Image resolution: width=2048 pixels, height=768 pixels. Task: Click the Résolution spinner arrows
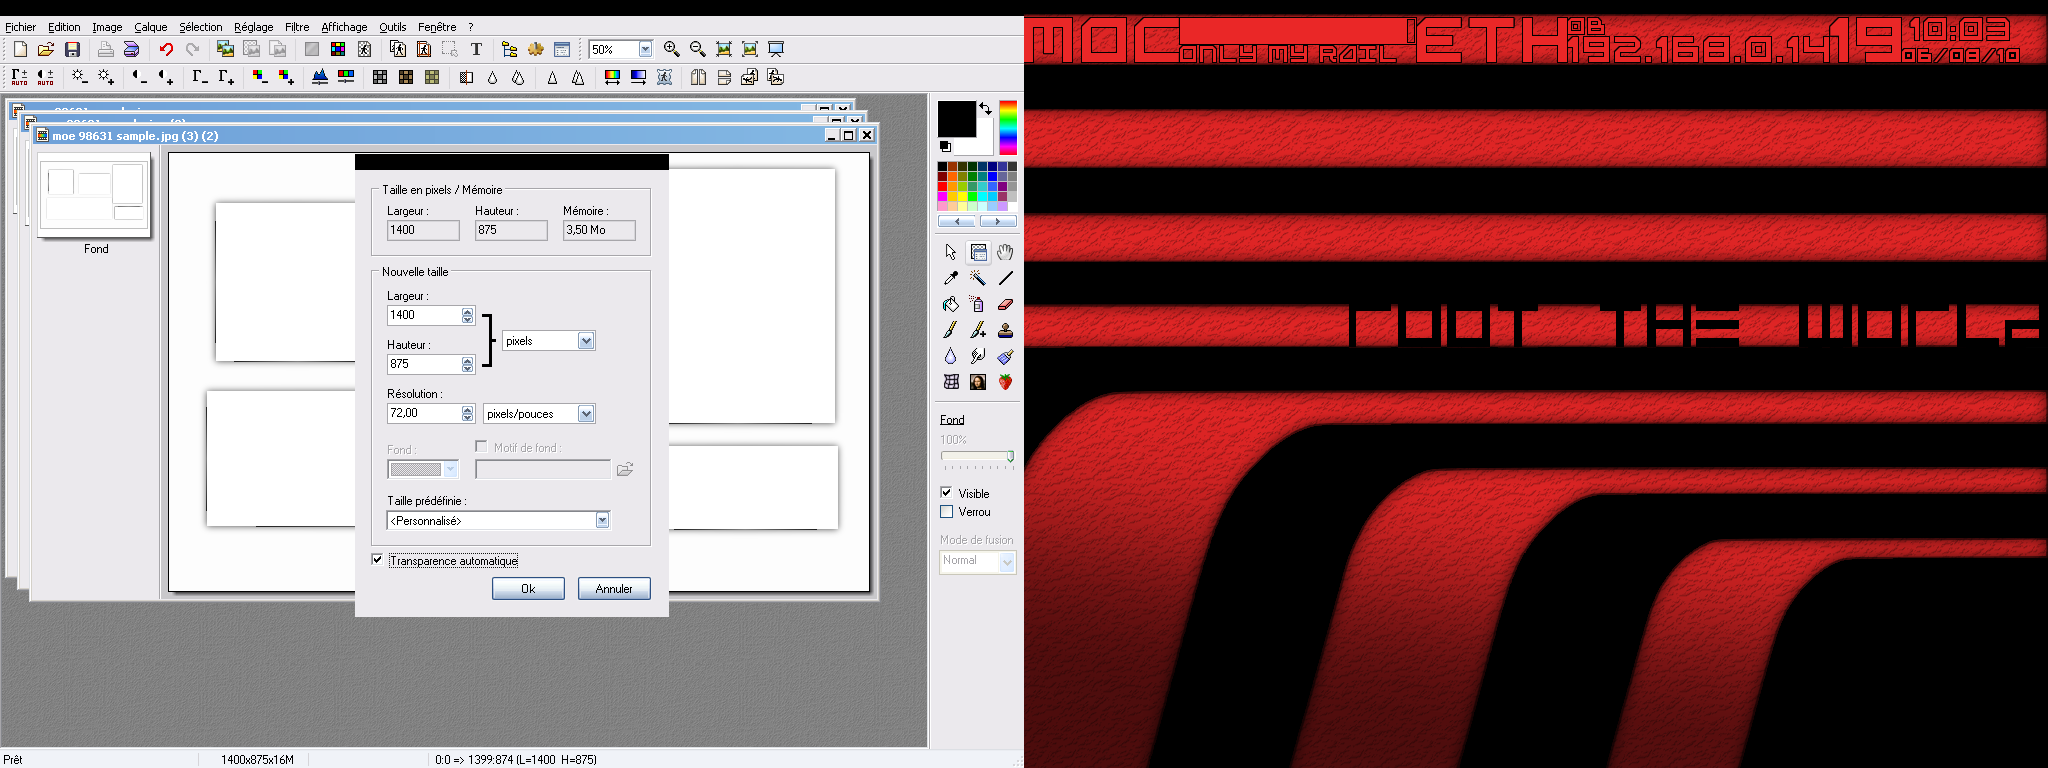tap(467, 413)
